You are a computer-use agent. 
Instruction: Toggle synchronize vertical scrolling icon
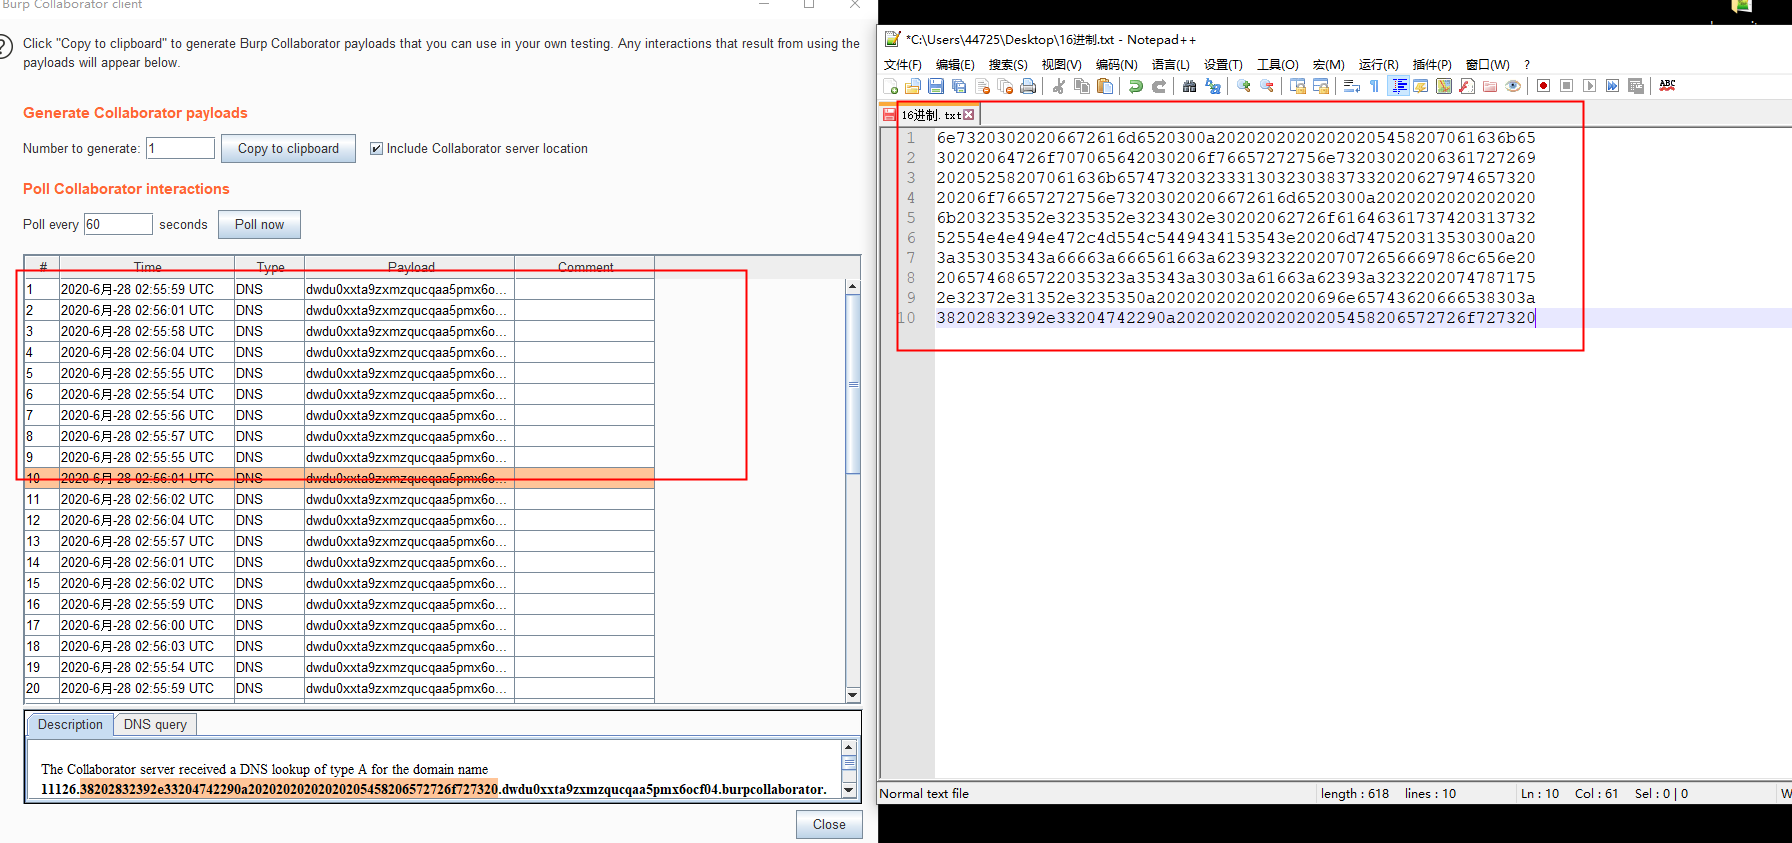coord(1298,86)
